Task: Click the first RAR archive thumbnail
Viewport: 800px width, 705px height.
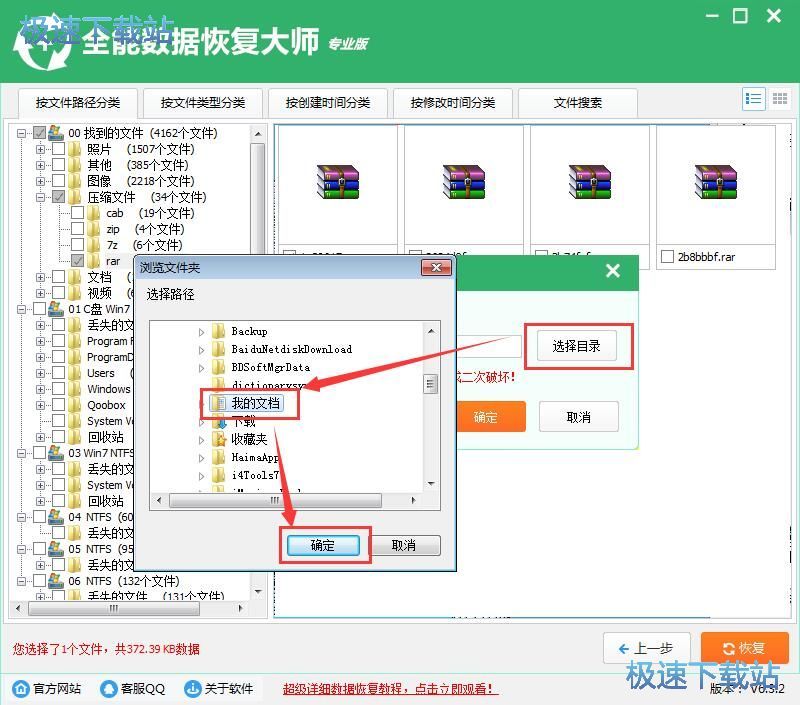Action: click(x=337, y=182)
